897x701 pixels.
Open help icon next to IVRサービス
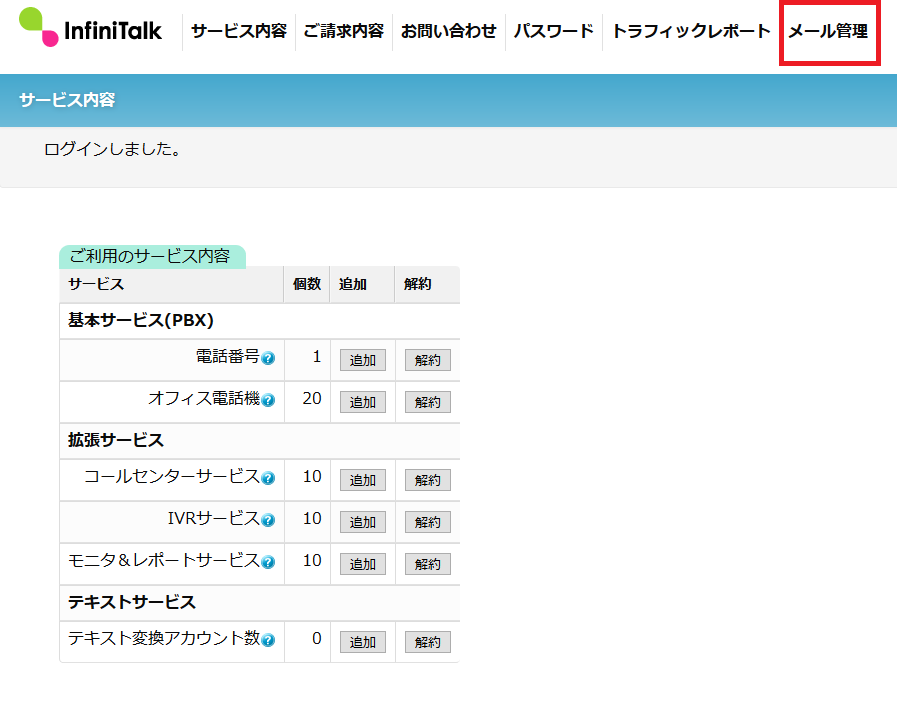pyautogui.click(x=268, y=520)
